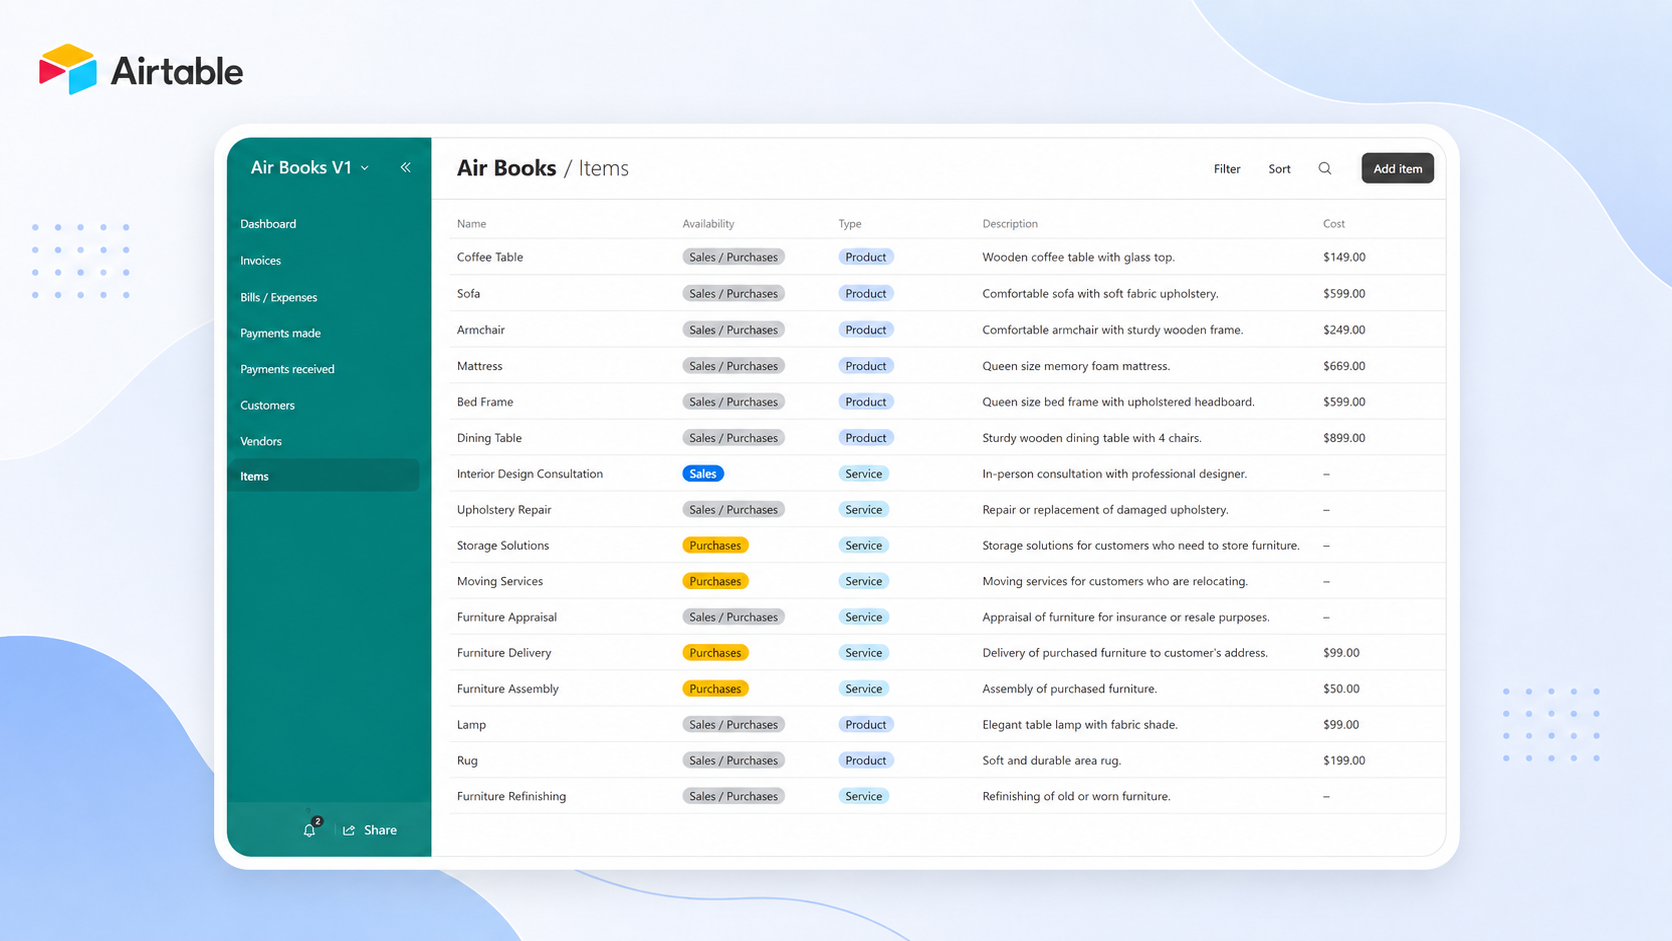Select the Moving Services item name
The width and height of the screenshot is (1672, 941).
(499, 581)
